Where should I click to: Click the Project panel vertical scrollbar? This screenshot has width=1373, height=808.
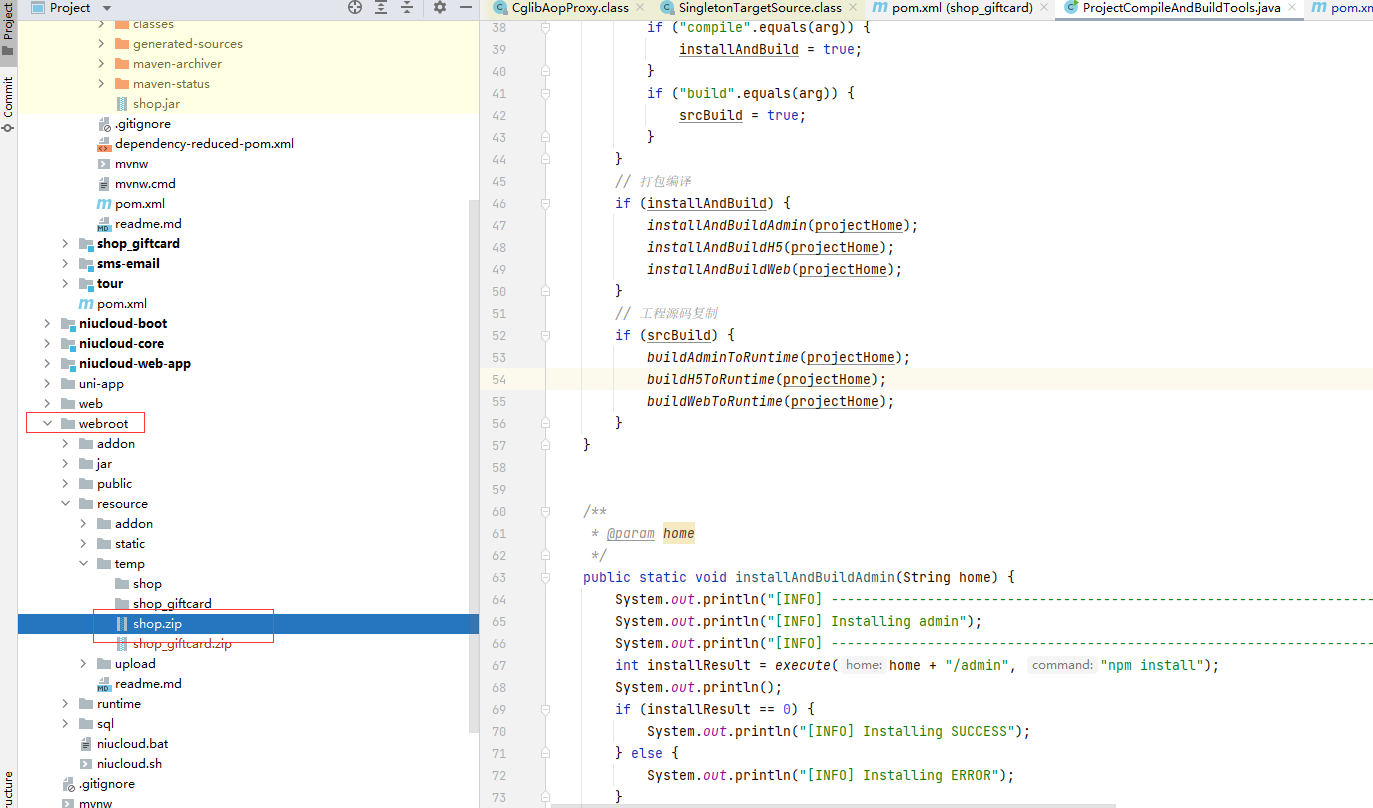(x=474, y=450)
